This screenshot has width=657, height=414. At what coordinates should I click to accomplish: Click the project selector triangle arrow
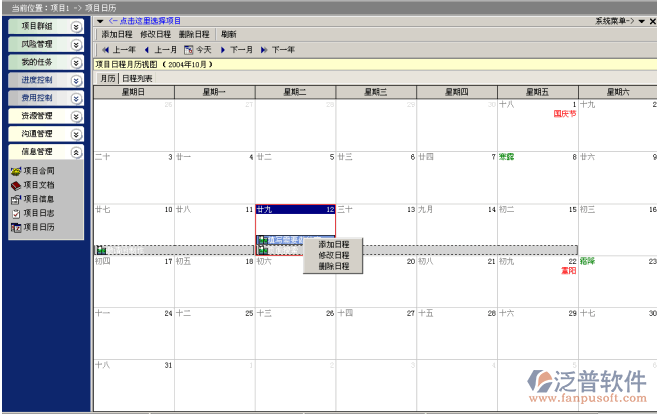100,20
